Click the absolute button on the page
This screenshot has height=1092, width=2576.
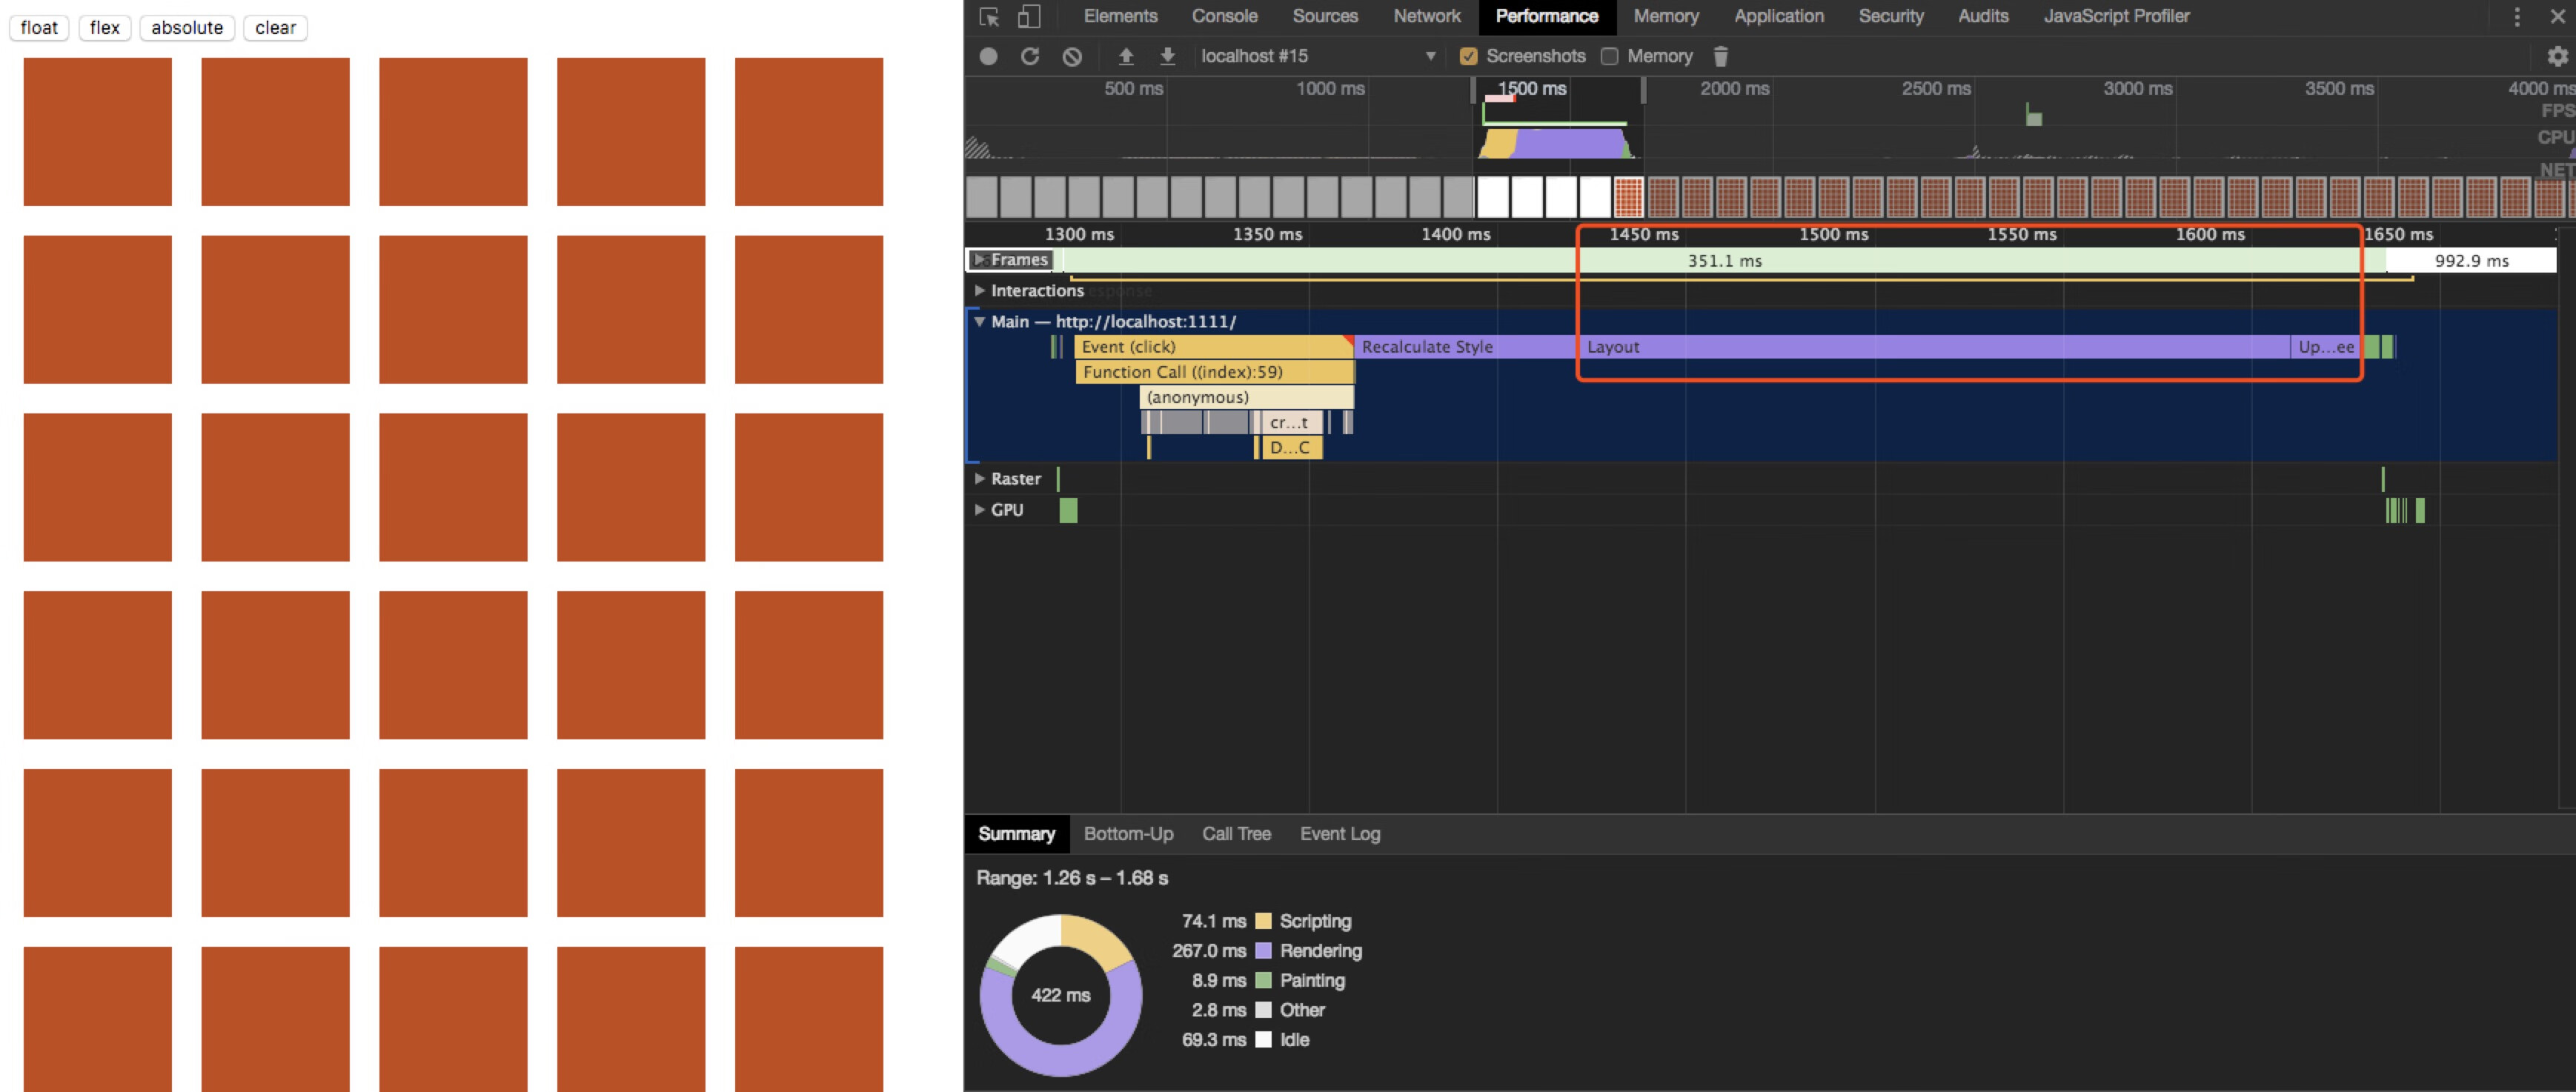pos(187,28)
